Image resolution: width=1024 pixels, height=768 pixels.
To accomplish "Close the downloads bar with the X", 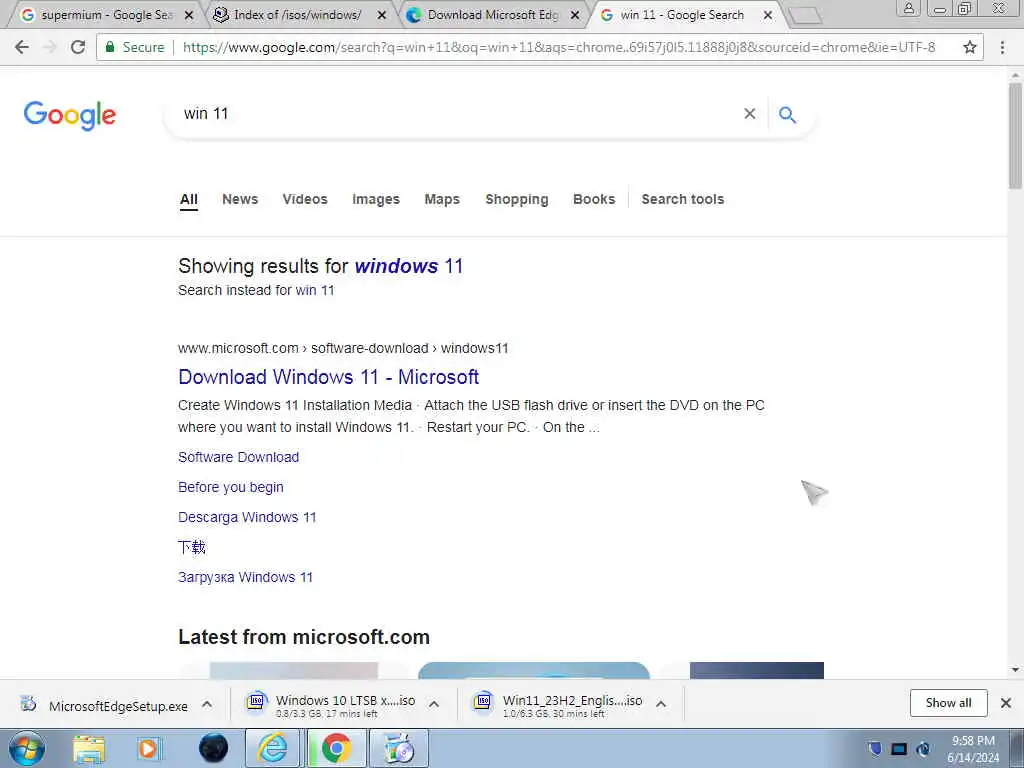I will 1006,703.
